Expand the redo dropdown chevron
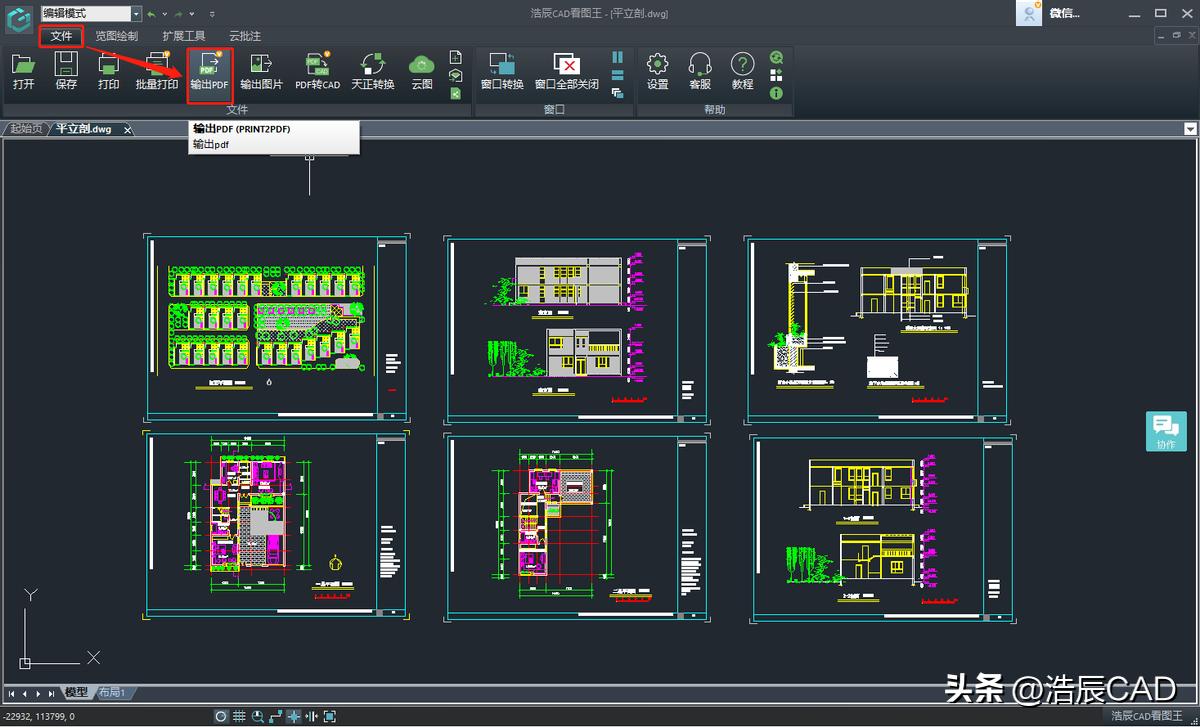 (192, 14)
